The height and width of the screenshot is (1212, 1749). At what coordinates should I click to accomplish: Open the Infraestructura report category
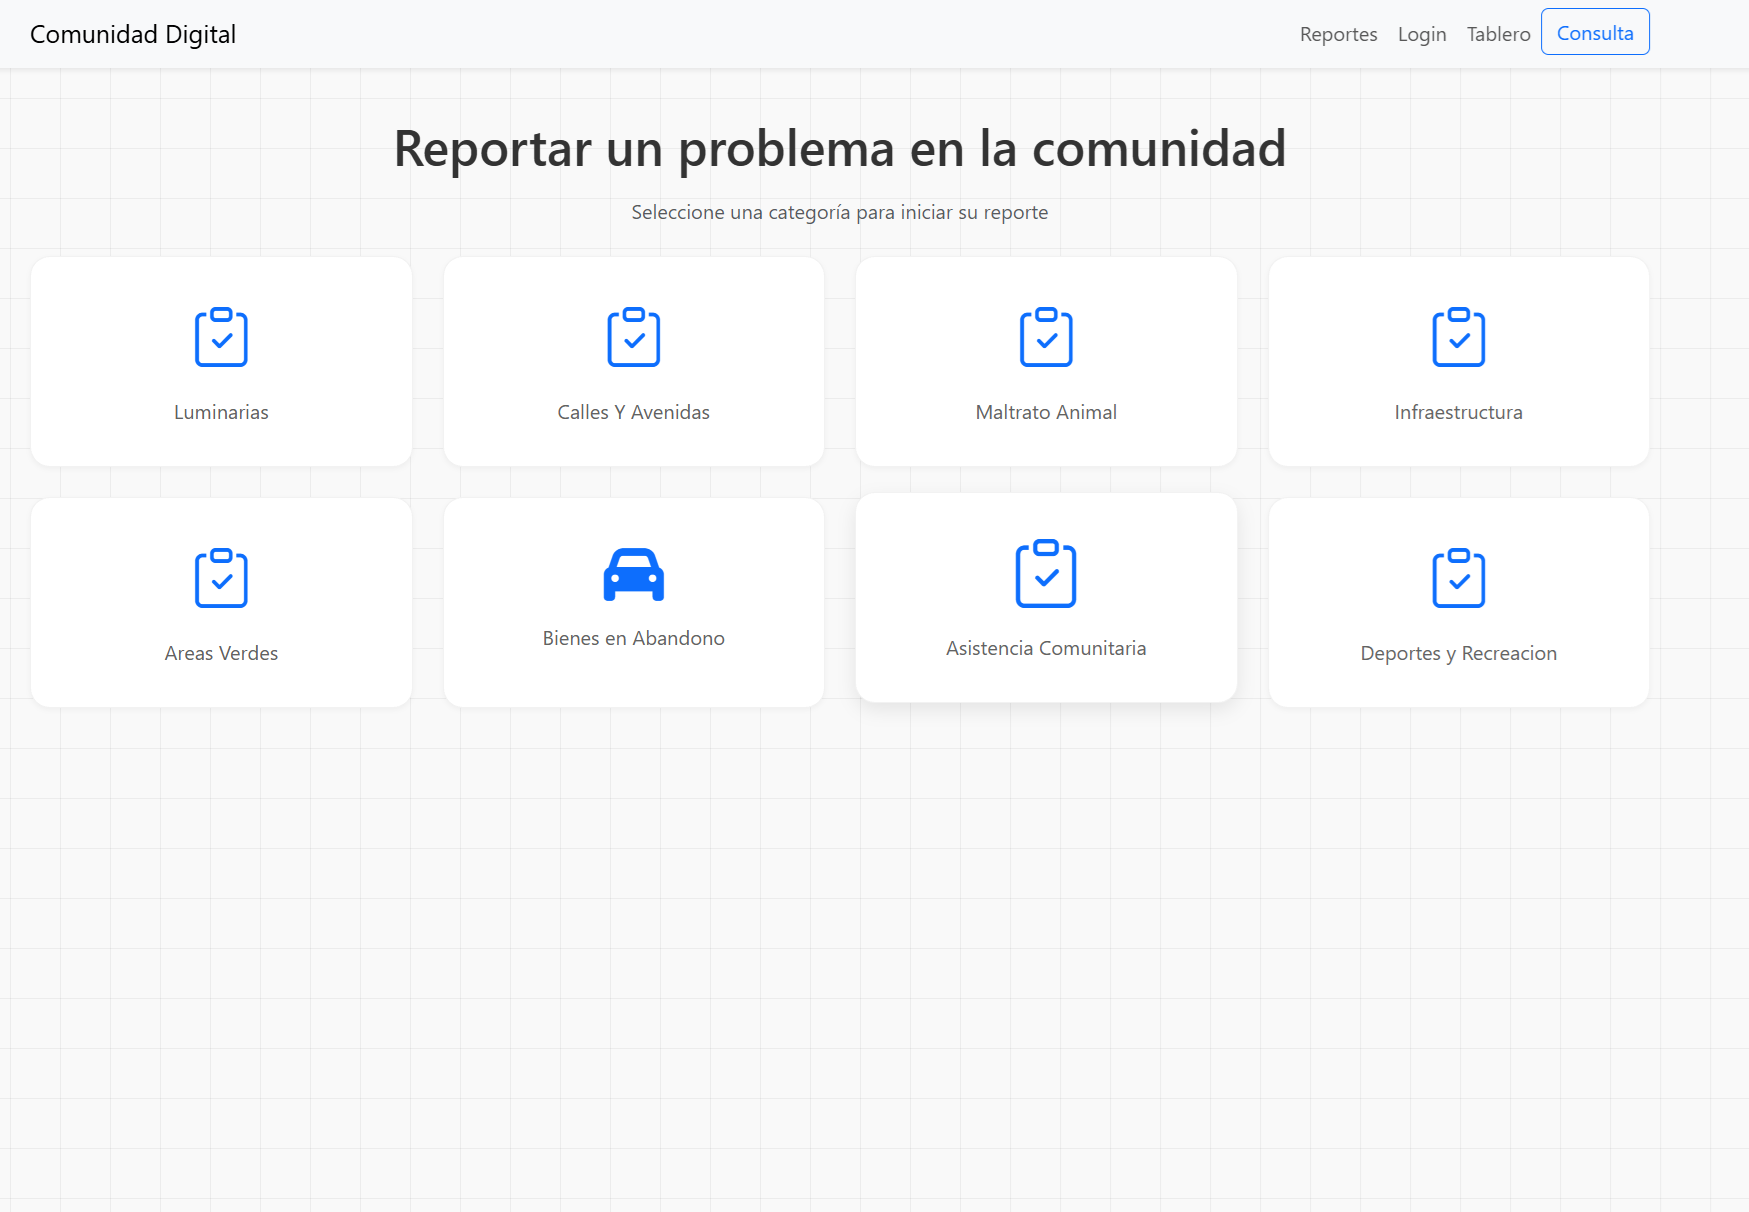pos(1458,361)
